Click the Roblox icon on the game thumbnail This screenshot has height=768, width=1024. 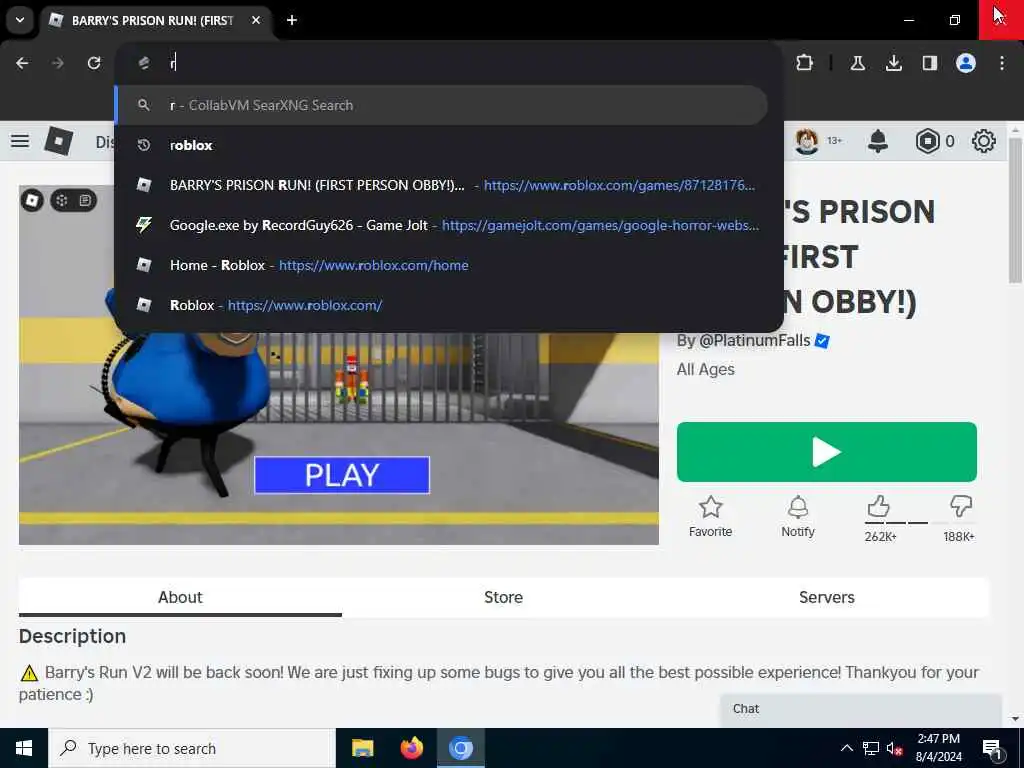[x=32, y=200]
